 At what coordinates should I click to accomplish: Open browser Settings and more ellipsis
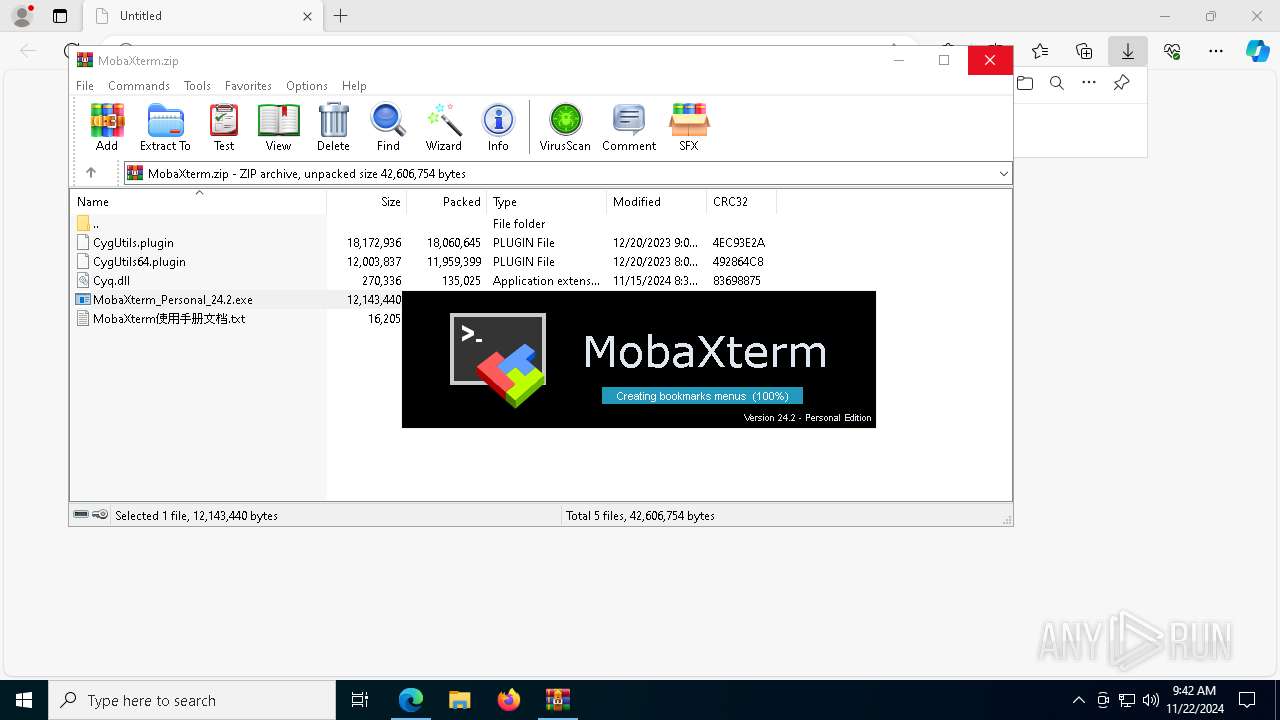(x=1216, y=51)
